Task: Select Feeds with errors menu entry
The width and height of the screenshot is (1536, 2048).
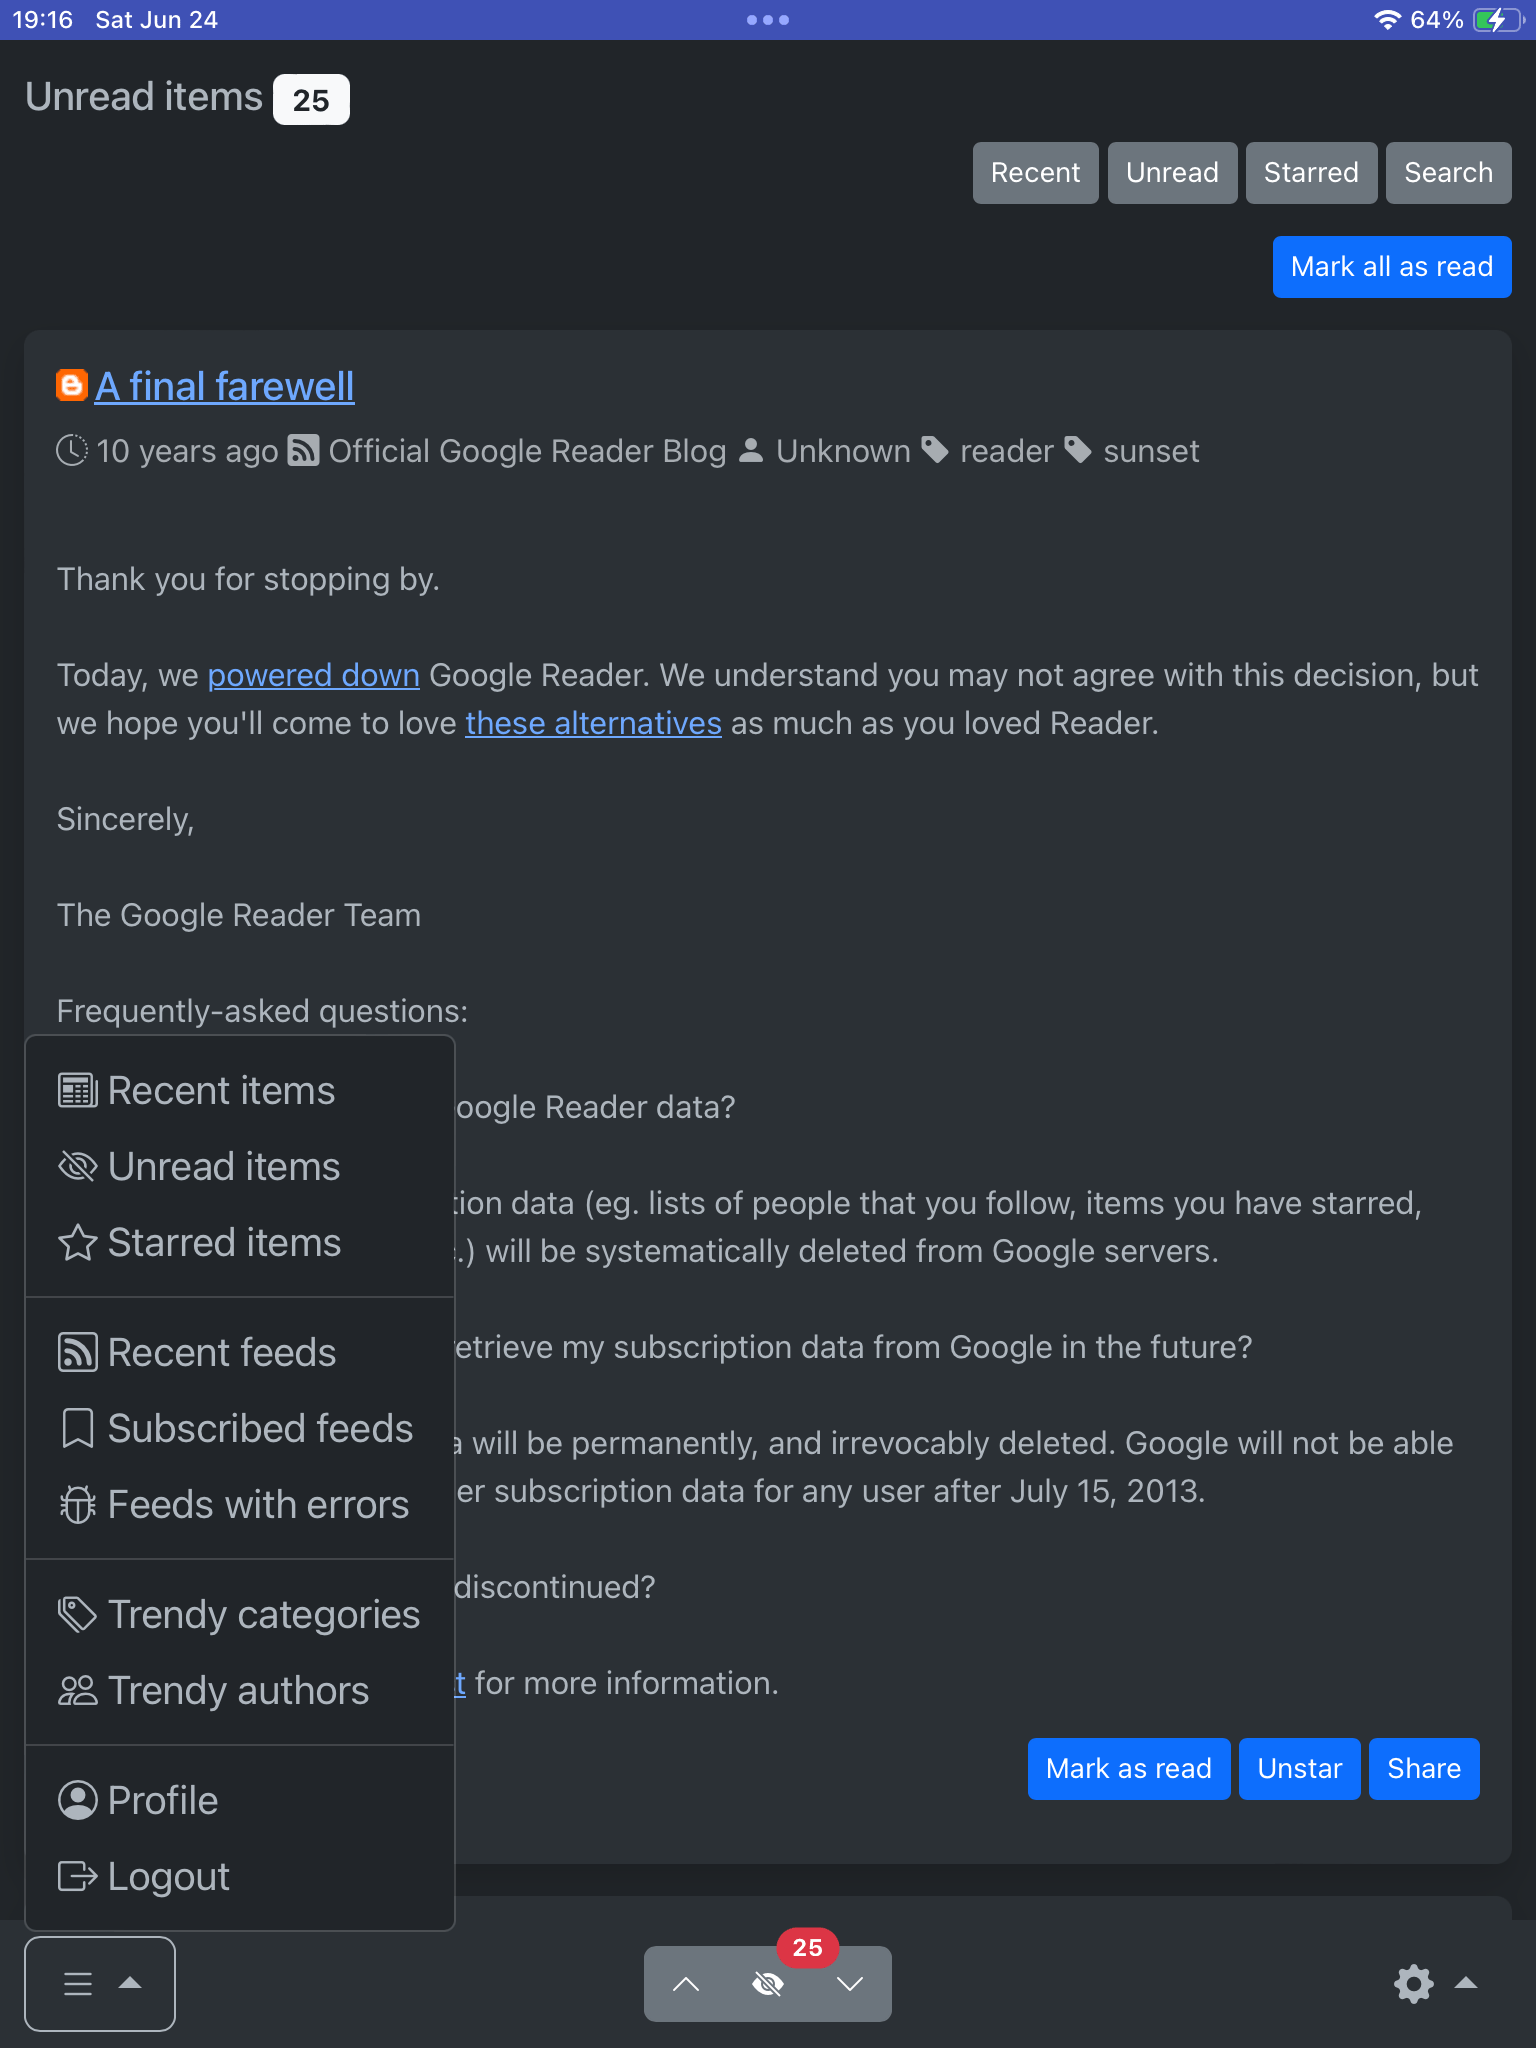Action: [257, 1505]
